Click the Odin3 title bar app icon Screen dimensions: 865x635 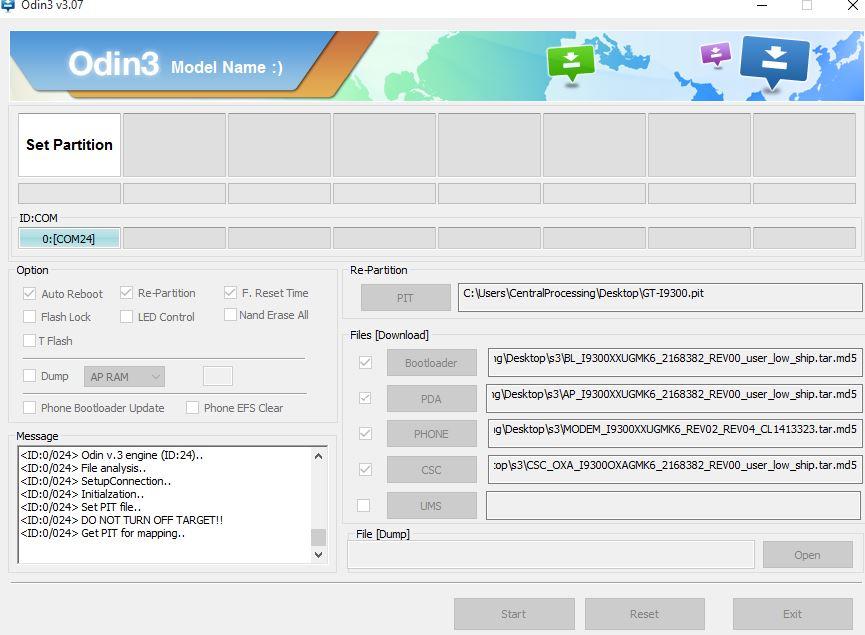7,6
